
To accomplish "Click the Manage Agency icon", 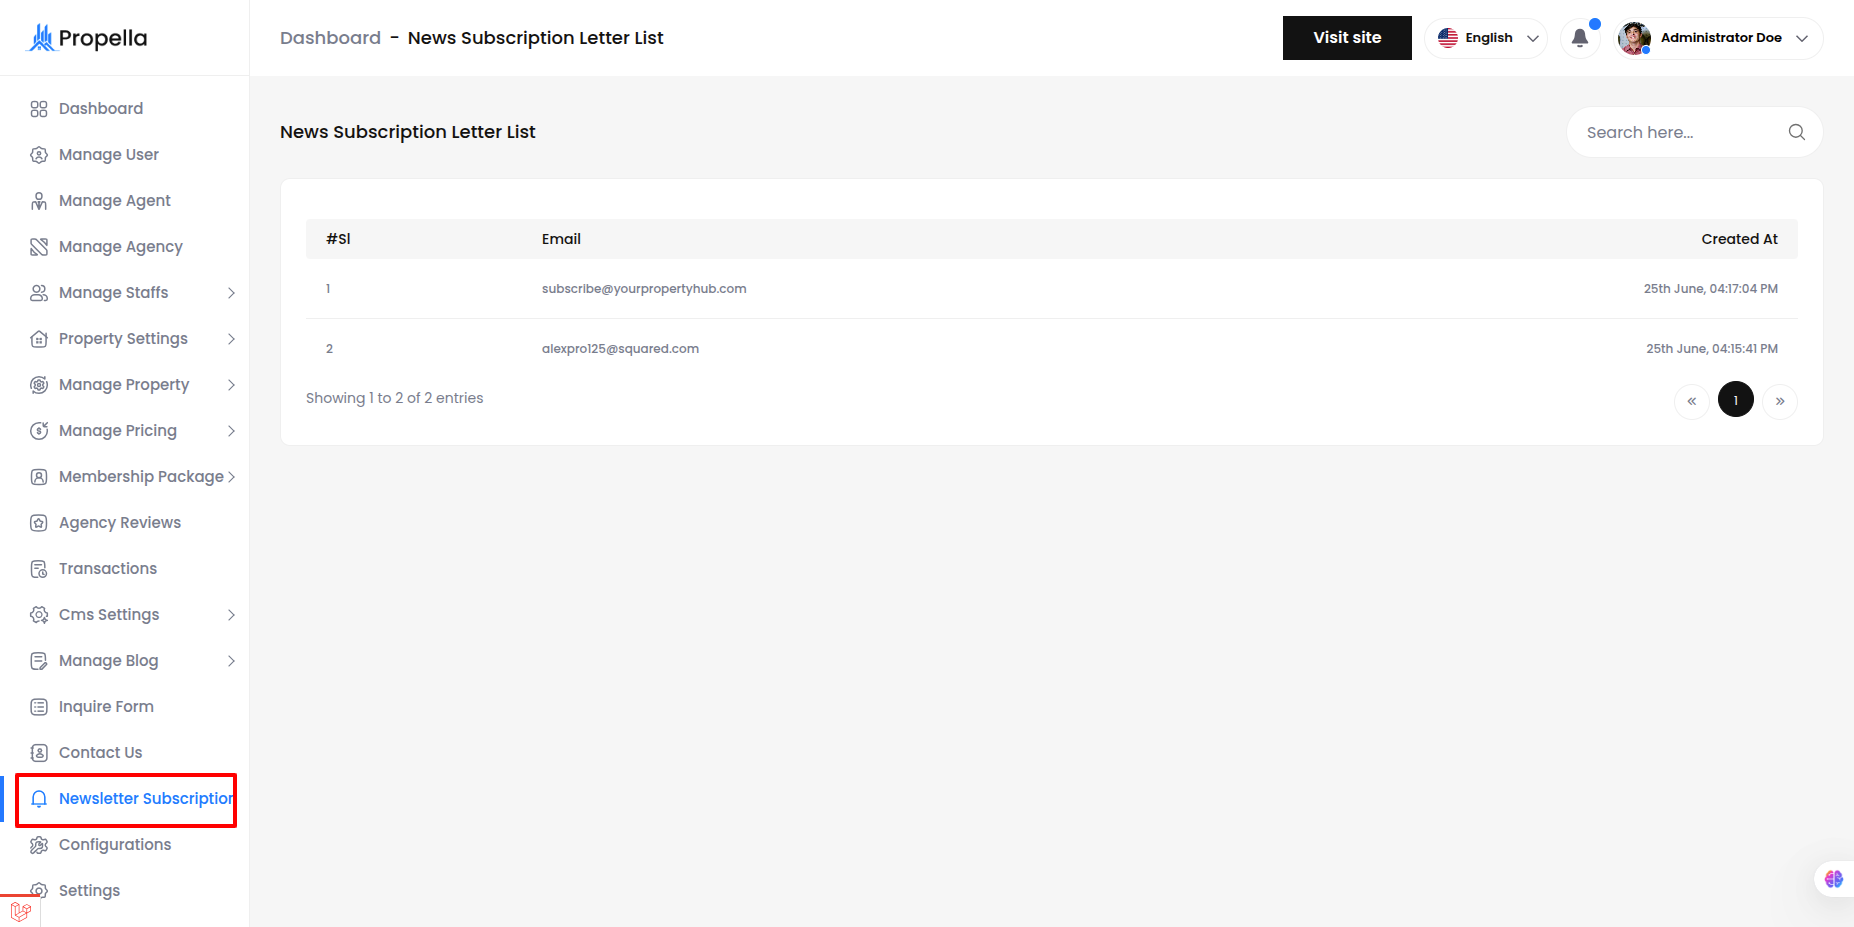I will [x=39, y=247].
